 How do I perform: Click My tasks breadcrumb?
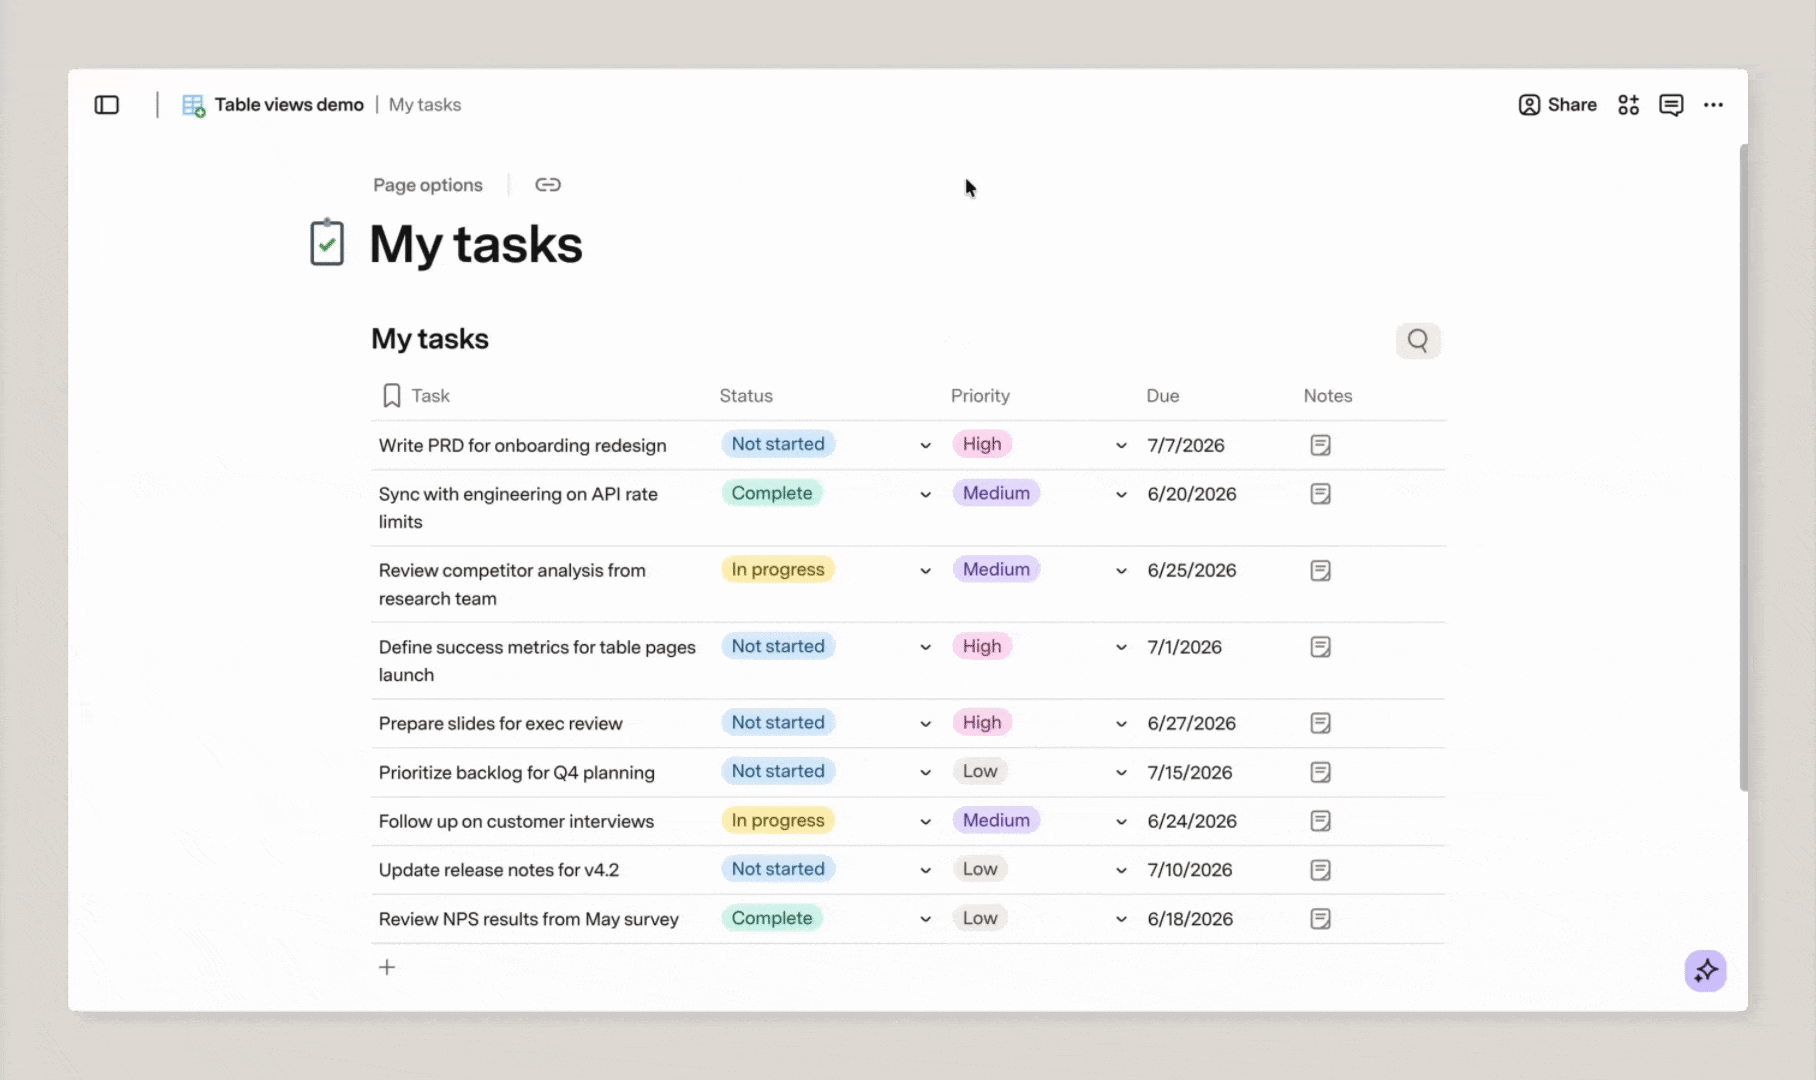pos(425,105)
